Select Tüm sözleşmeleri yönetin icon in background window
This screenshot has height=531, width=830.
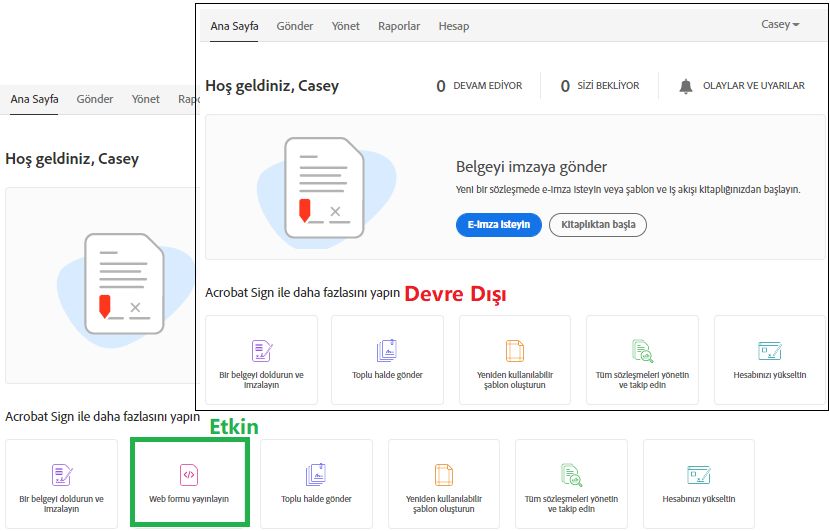coord(571,474)
